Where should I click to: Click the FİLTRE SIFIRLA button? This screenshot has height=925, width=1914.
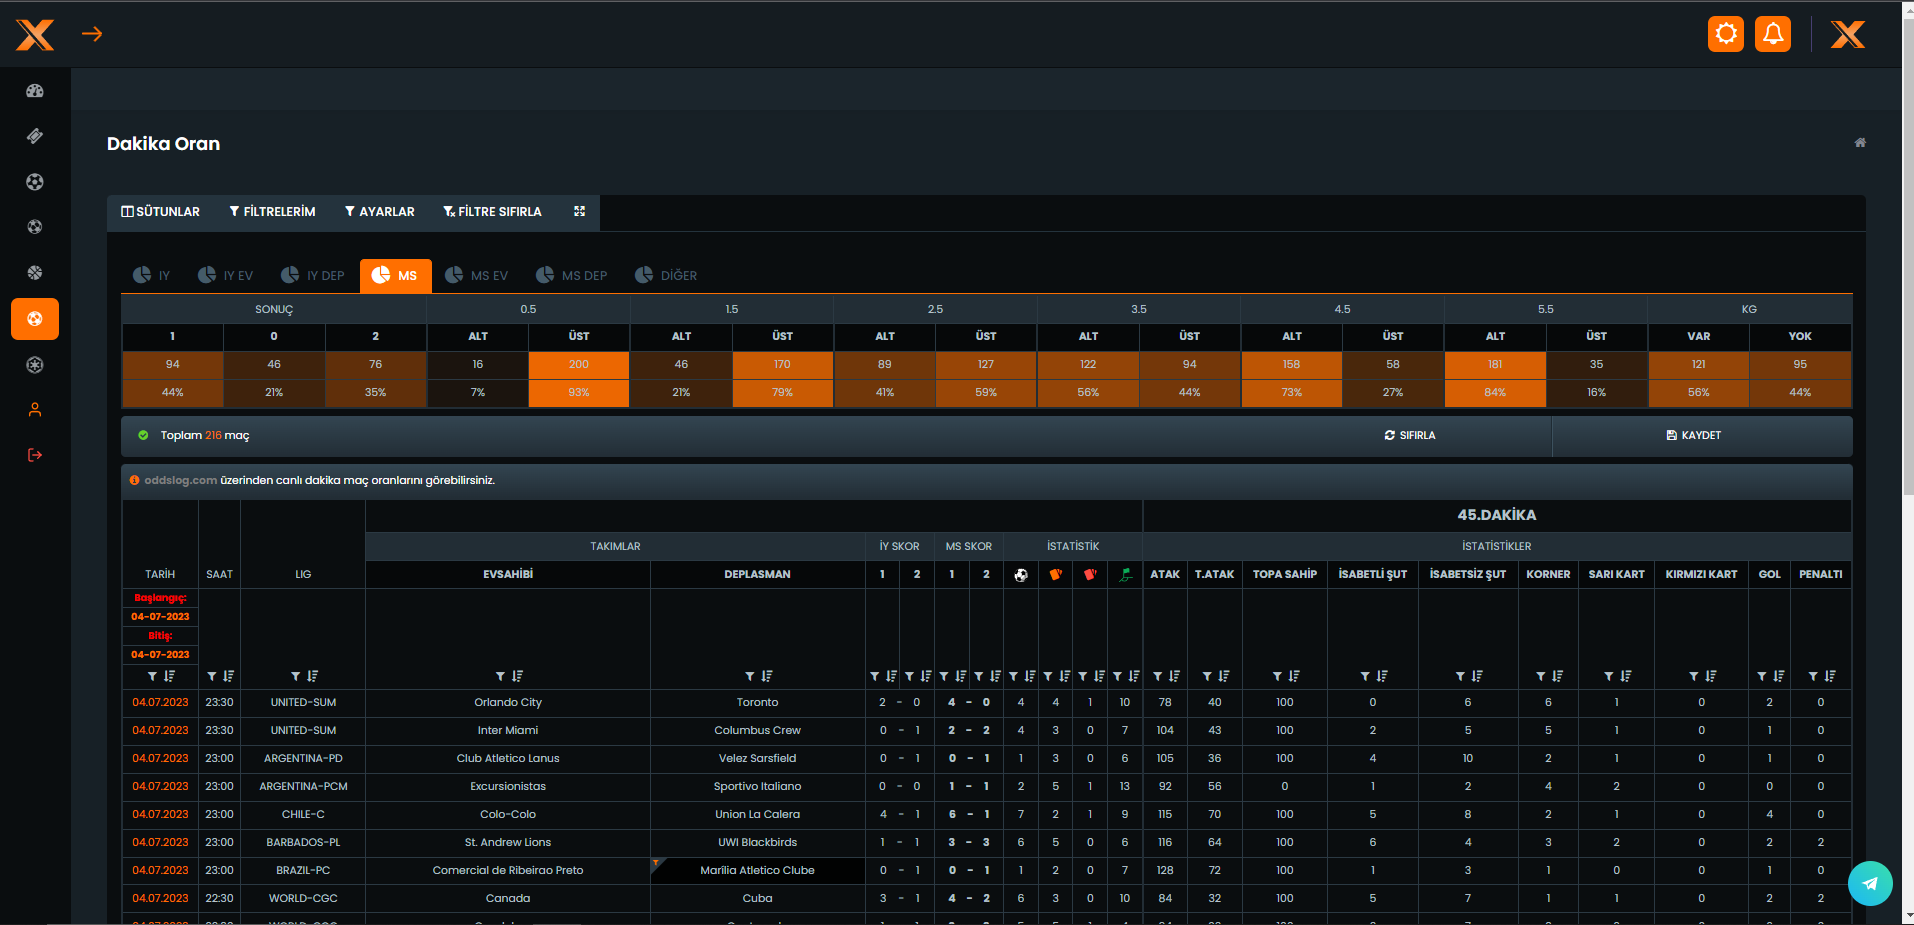click(492, 212)
